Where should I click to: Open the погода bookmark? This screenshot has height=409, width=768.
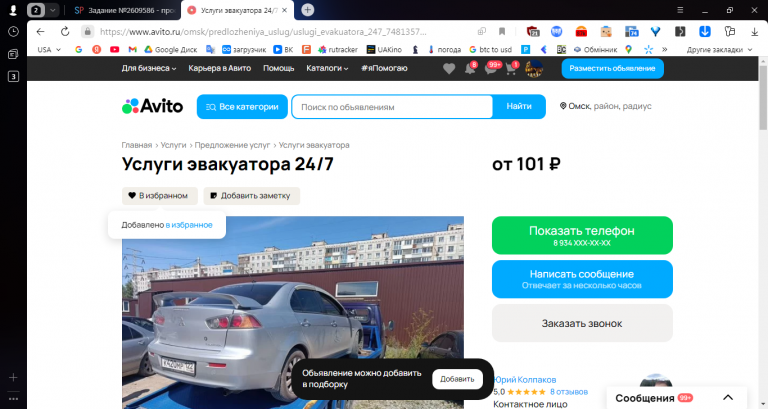click(x=444, y=49)
